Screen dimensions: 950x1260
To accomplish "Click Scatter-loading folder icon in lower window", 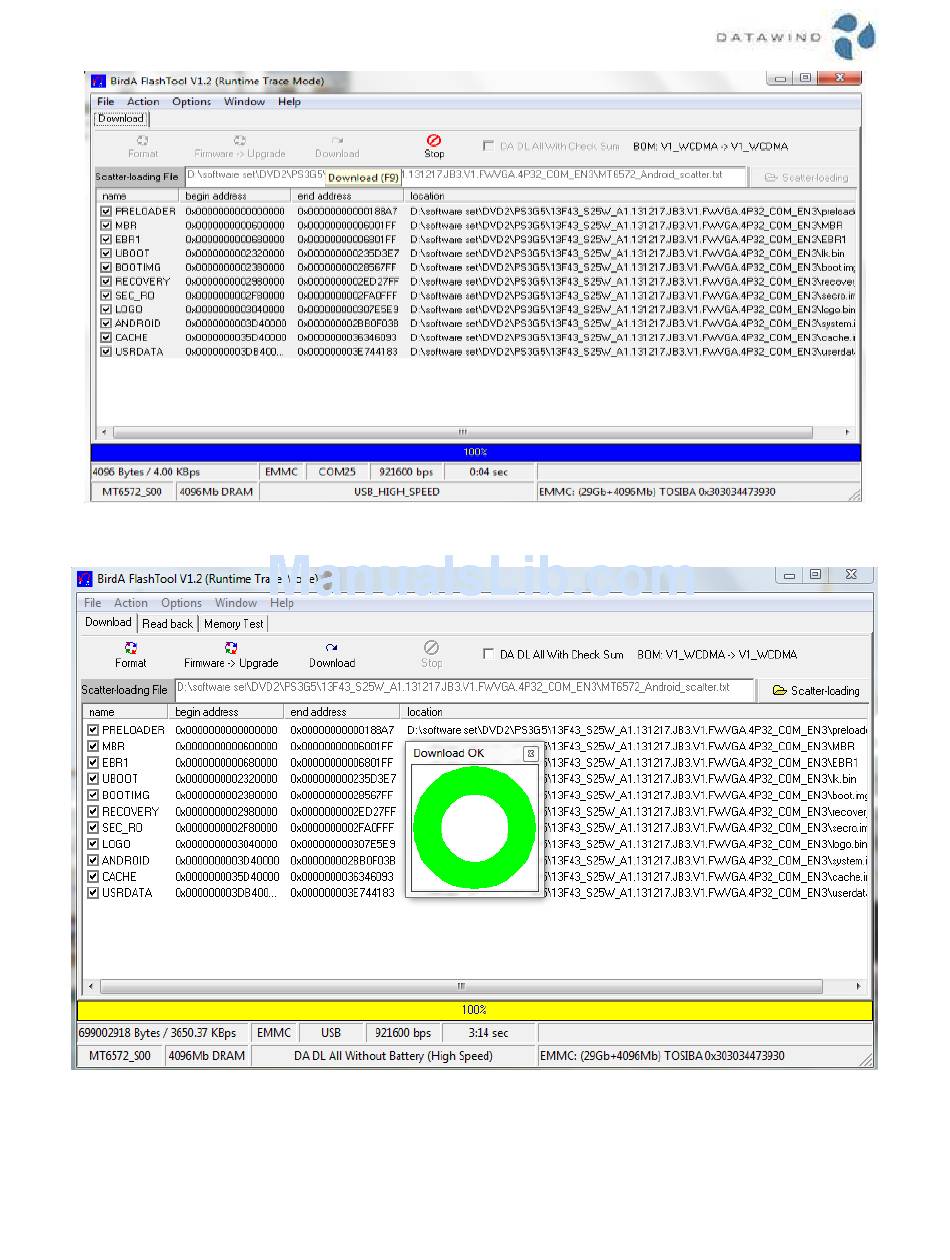I will point(780,691).
